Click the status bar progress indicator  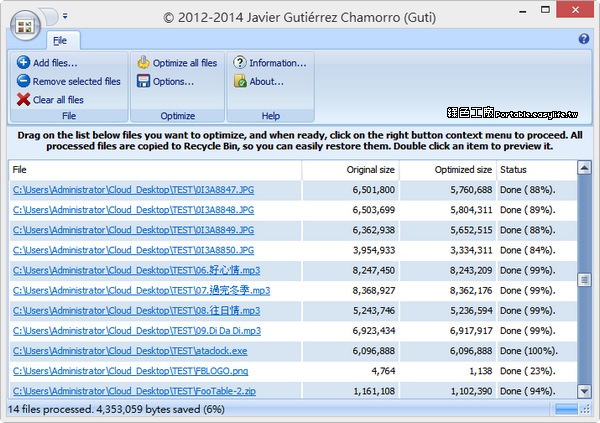click(x=566, y=410)
